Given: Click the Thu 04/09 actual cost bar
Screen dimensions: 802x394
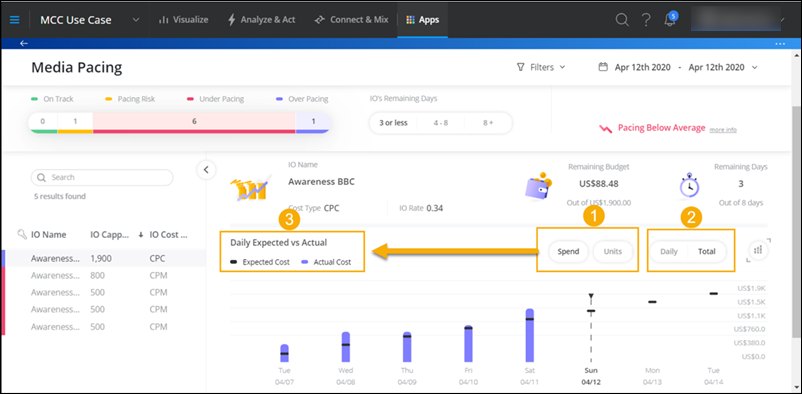Looking at the screenshot, I should pyautogui.click(x=407, y=347).
